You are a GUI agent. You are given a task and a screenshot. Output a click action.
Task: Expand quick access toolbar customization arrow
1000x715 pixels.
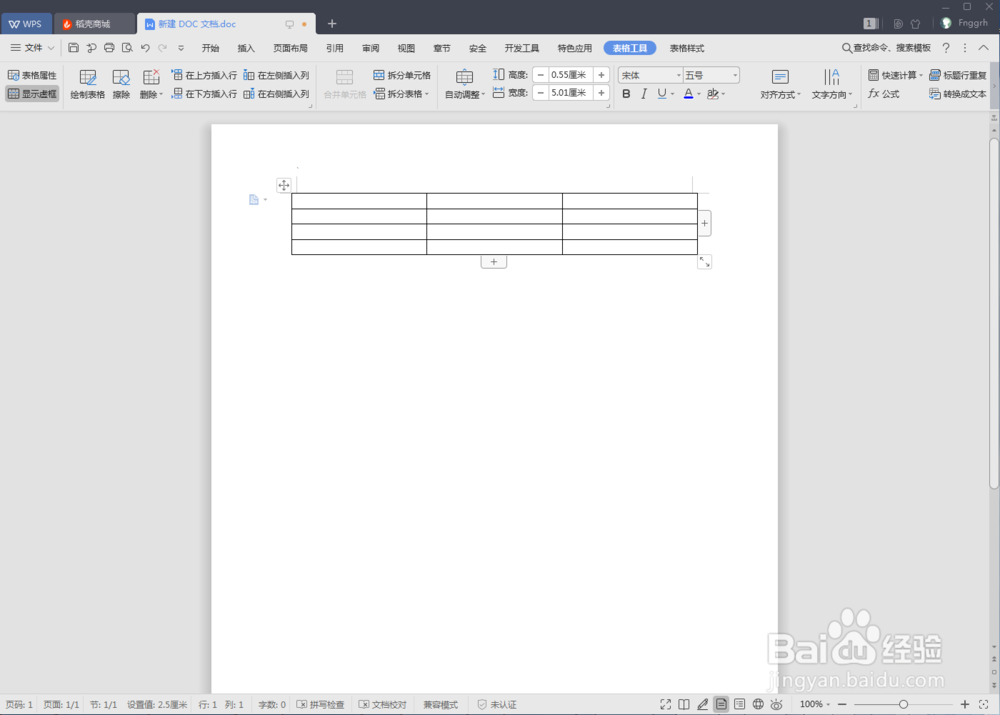(x=181, y=48)
